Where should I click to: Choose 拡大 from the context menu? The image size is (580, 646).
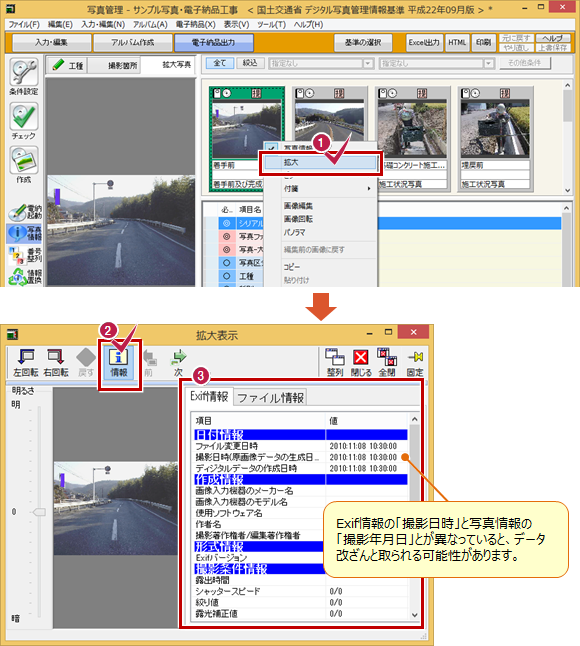tap(320, 162)
